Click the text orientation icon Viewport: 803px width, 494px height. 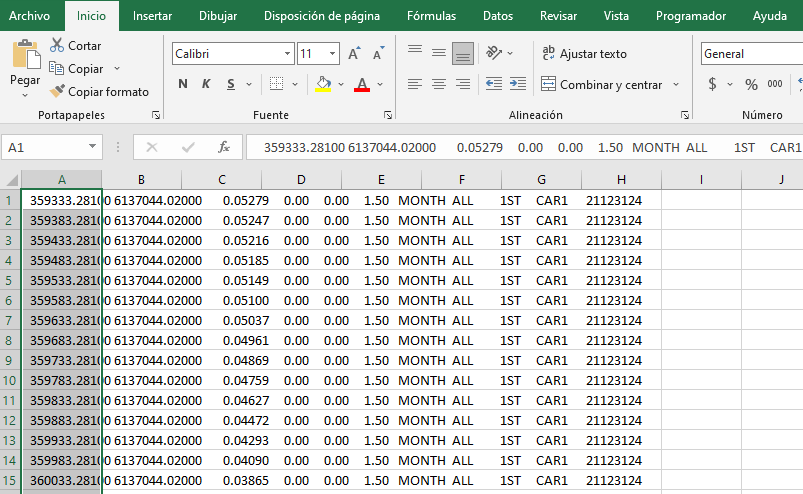tap(494, 53)
